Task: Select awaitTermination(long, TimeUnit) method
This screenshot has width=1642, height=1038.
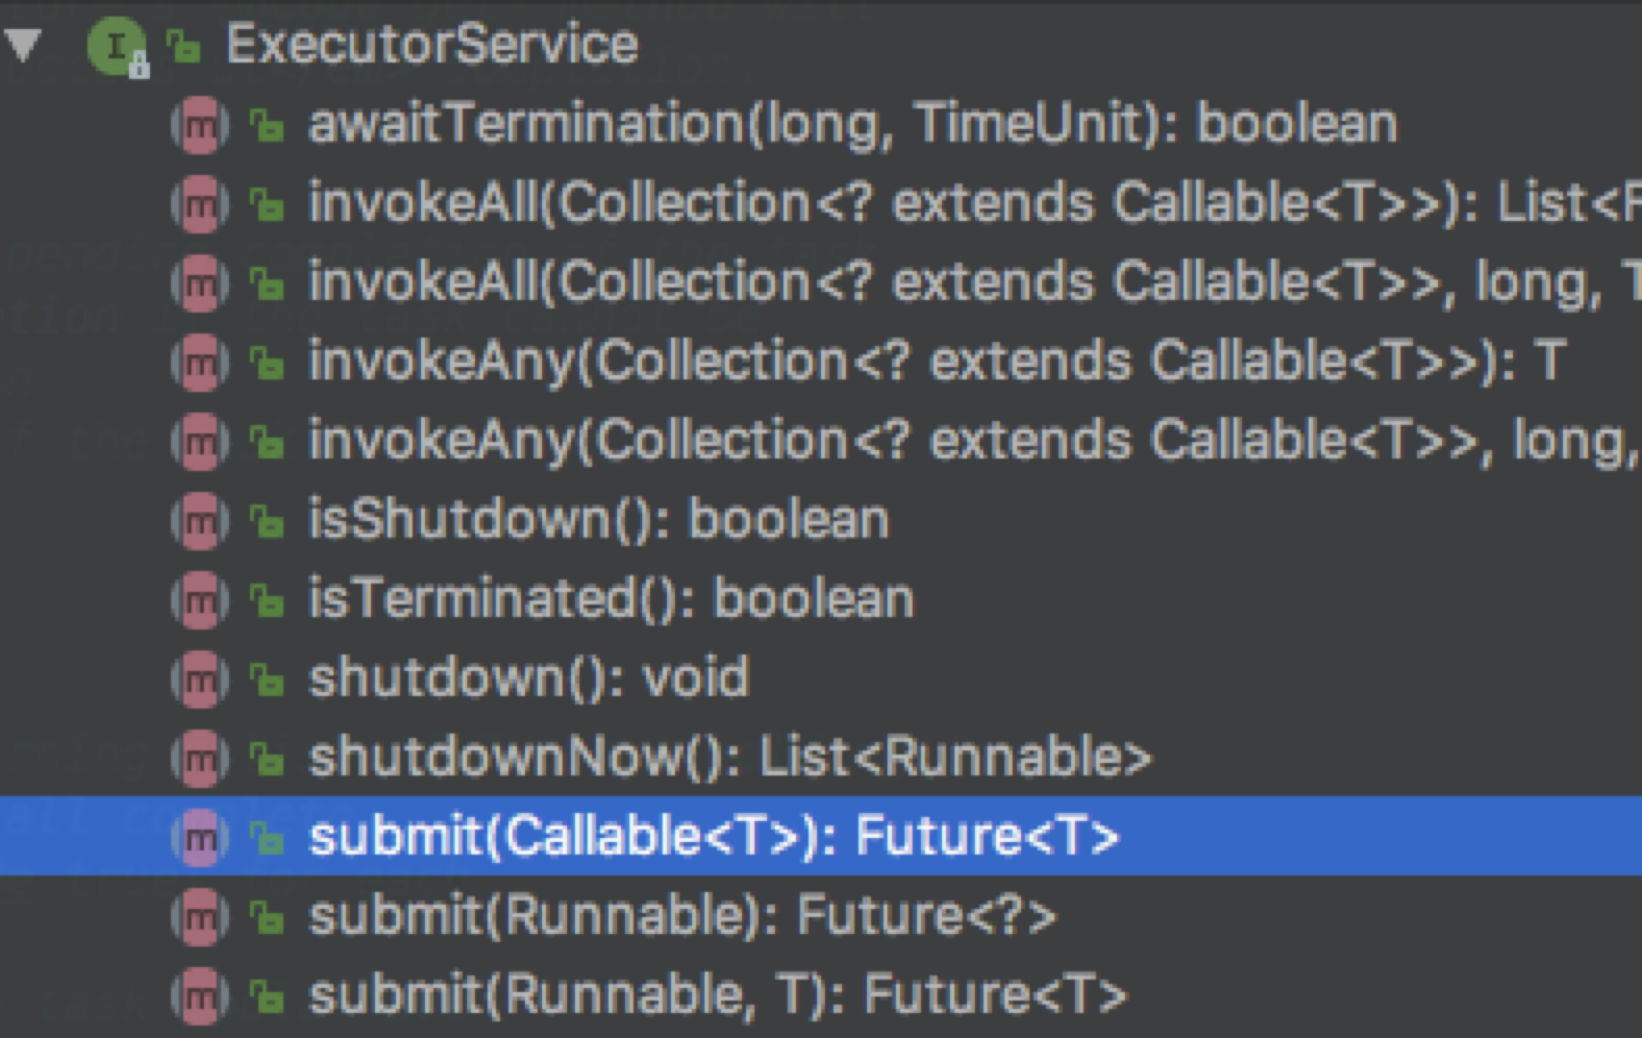Action: pos(852,124)
